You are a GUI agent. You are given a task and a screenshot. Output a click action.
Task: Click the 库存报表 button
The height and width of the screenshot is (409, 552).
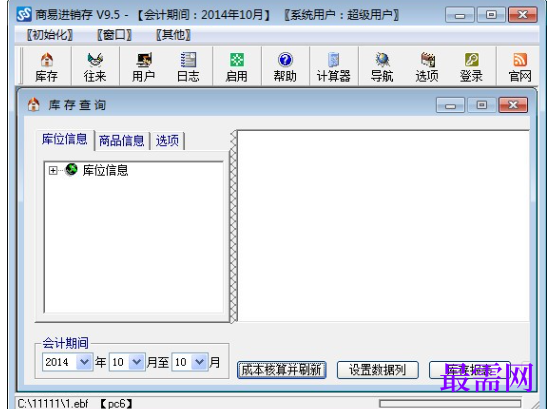pos(470,370)
